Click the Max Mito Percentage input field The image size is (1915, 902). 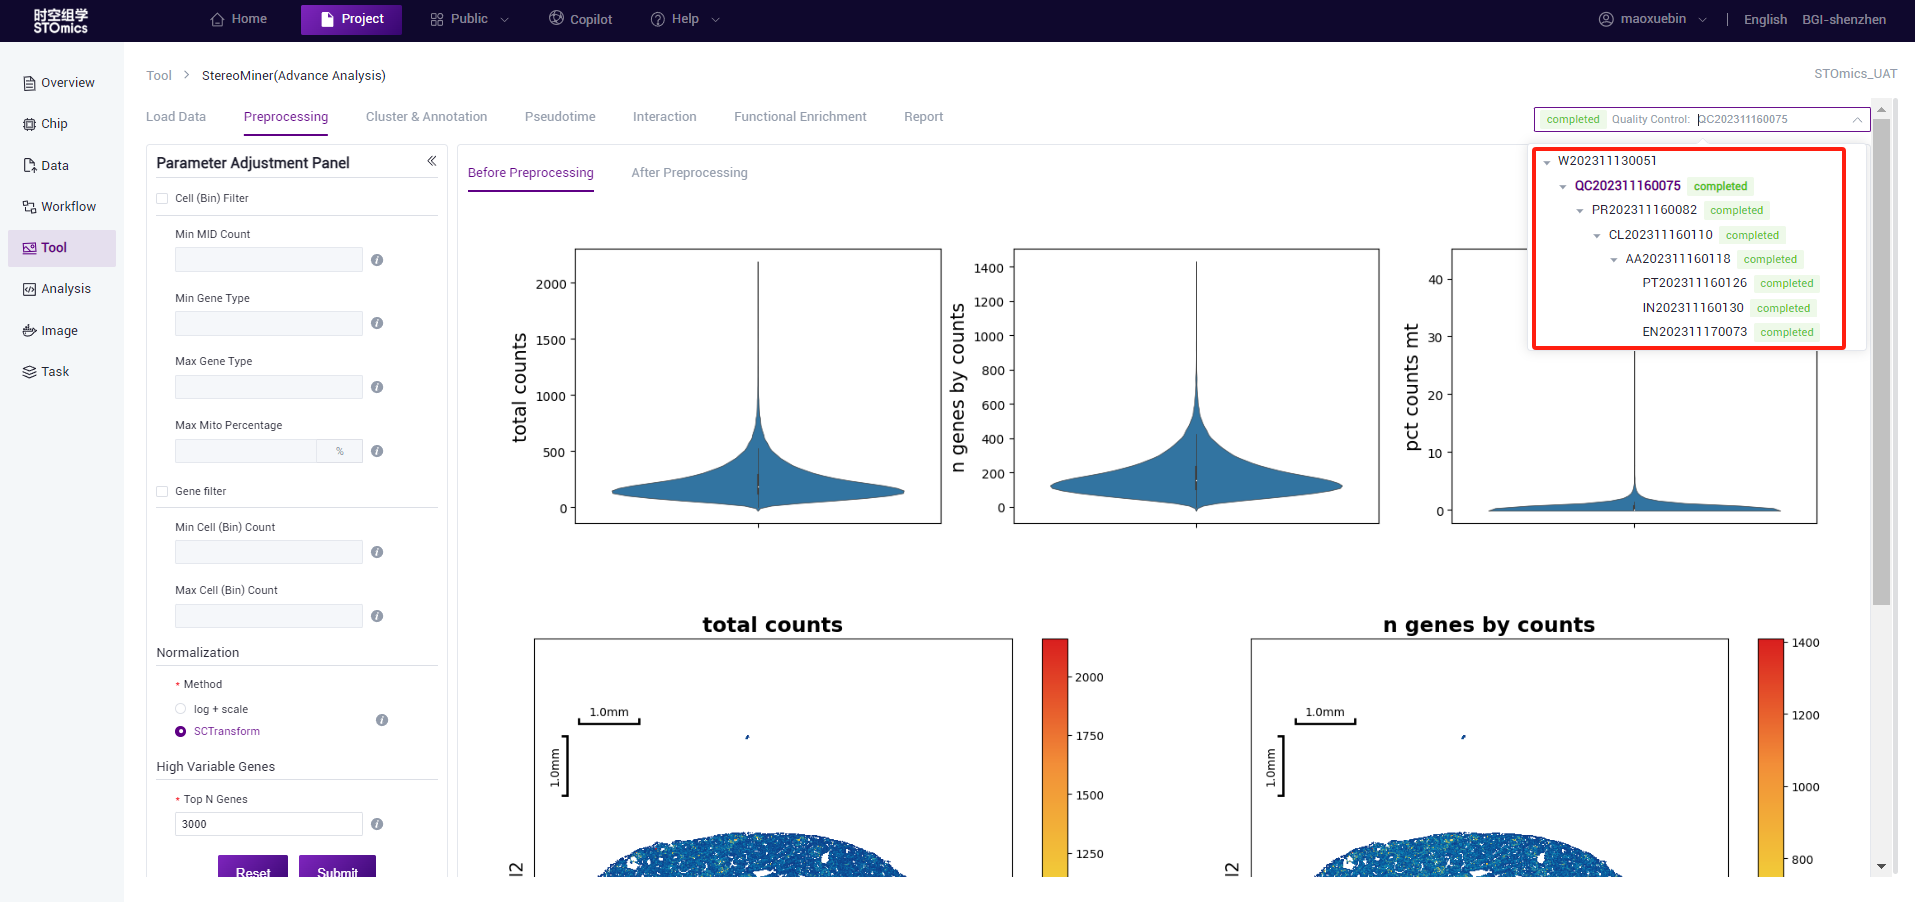(246, 451)
